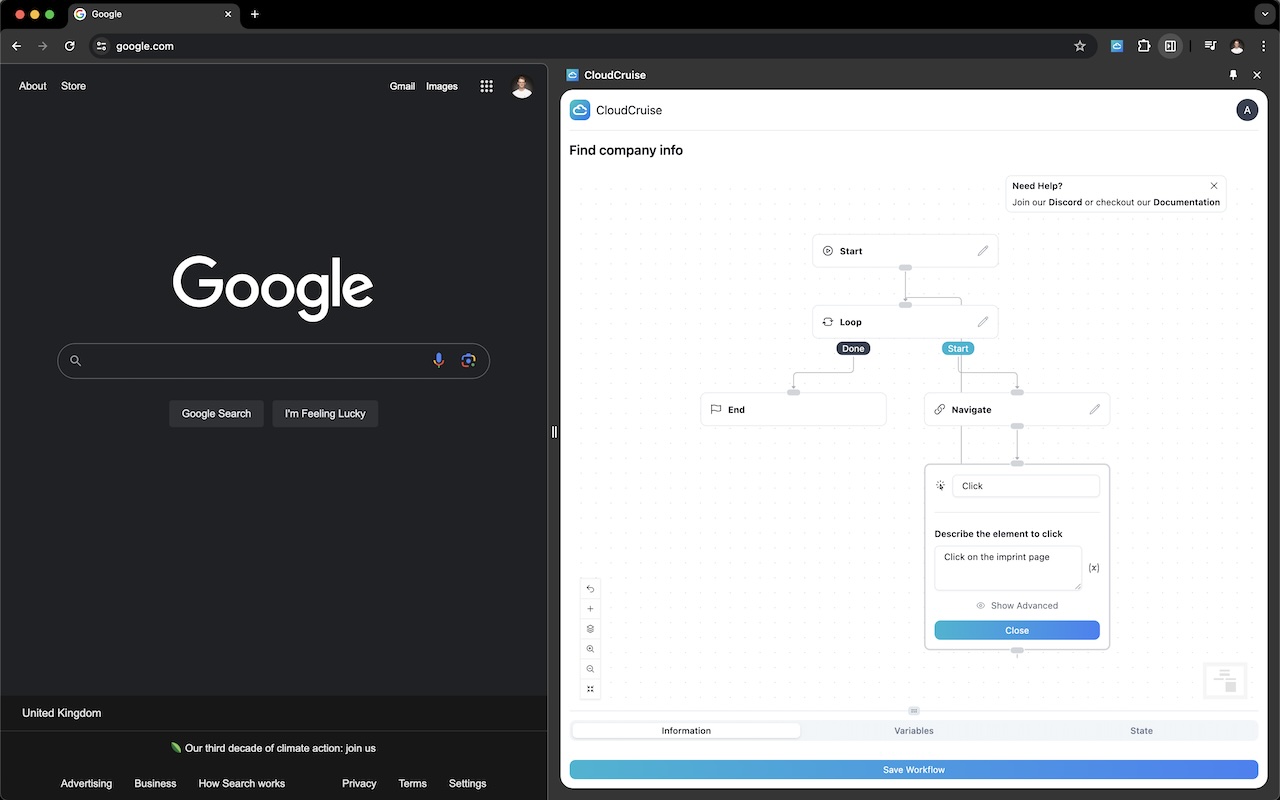
Task: Switch to the Variables tab
Action: pyautogui.click(x=913, y=730)
